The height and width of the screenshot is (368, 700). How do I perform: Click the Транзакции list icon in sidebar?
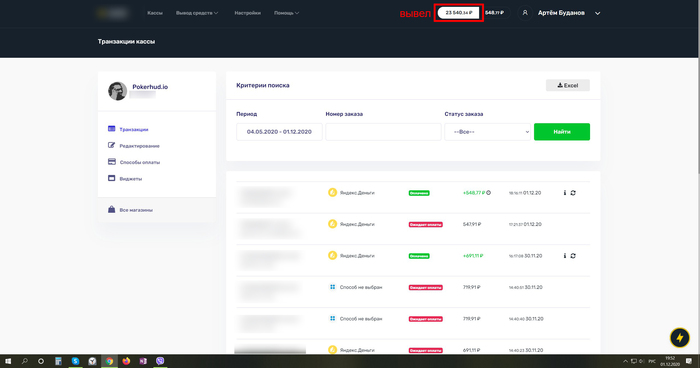[112, 129]
